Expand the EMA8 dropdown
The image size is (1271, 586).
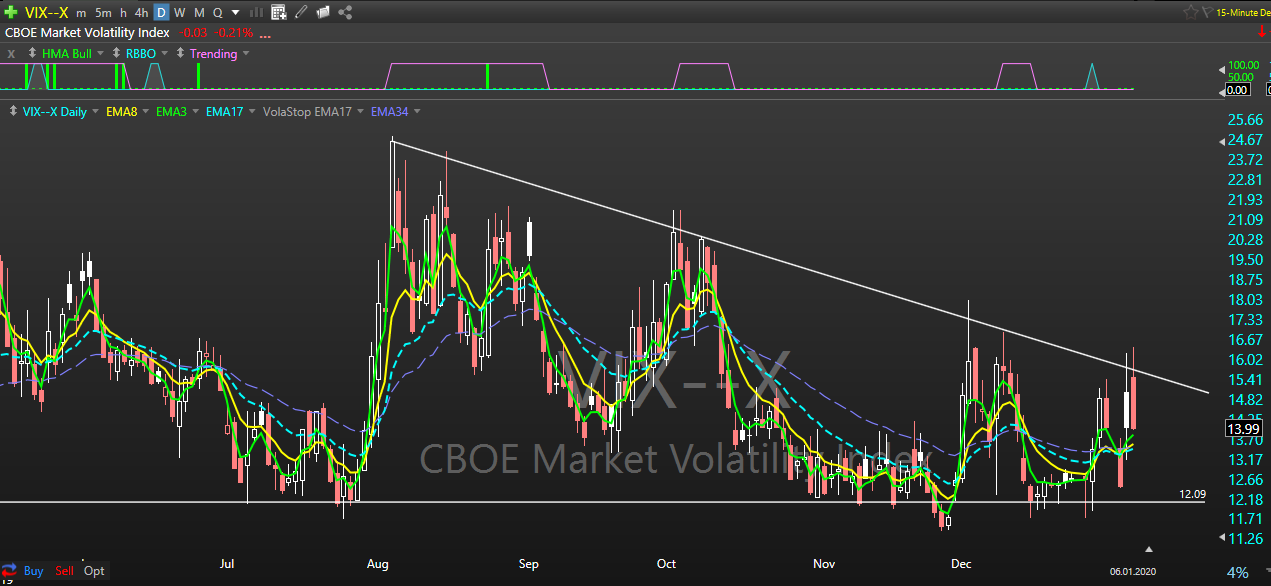point(146,112)
